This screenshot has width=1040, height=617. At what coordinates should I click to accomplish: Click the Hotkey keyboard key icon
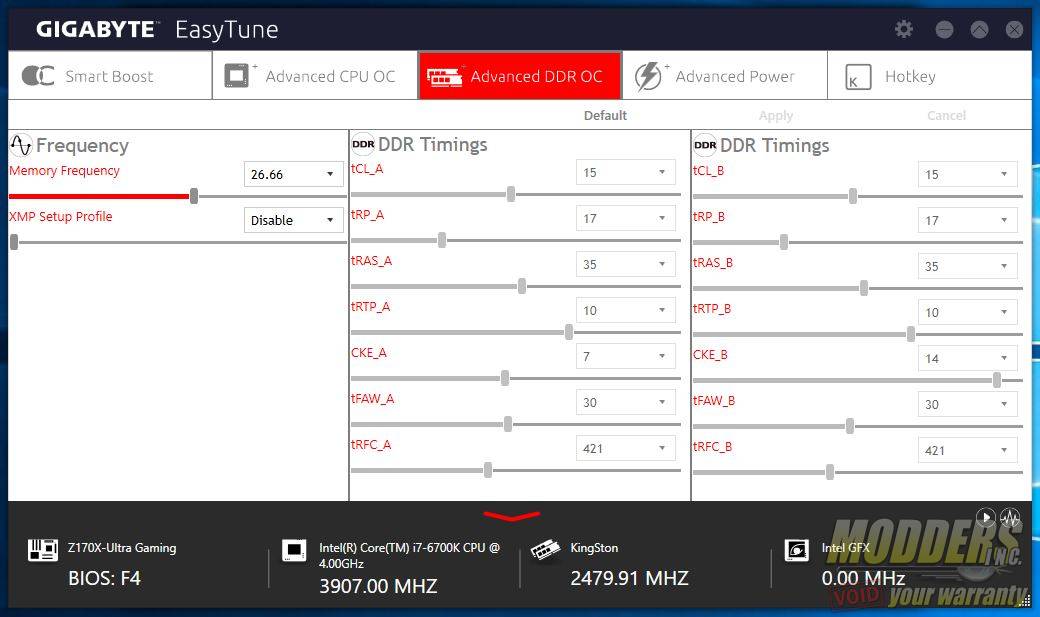(x=858, y=77)
